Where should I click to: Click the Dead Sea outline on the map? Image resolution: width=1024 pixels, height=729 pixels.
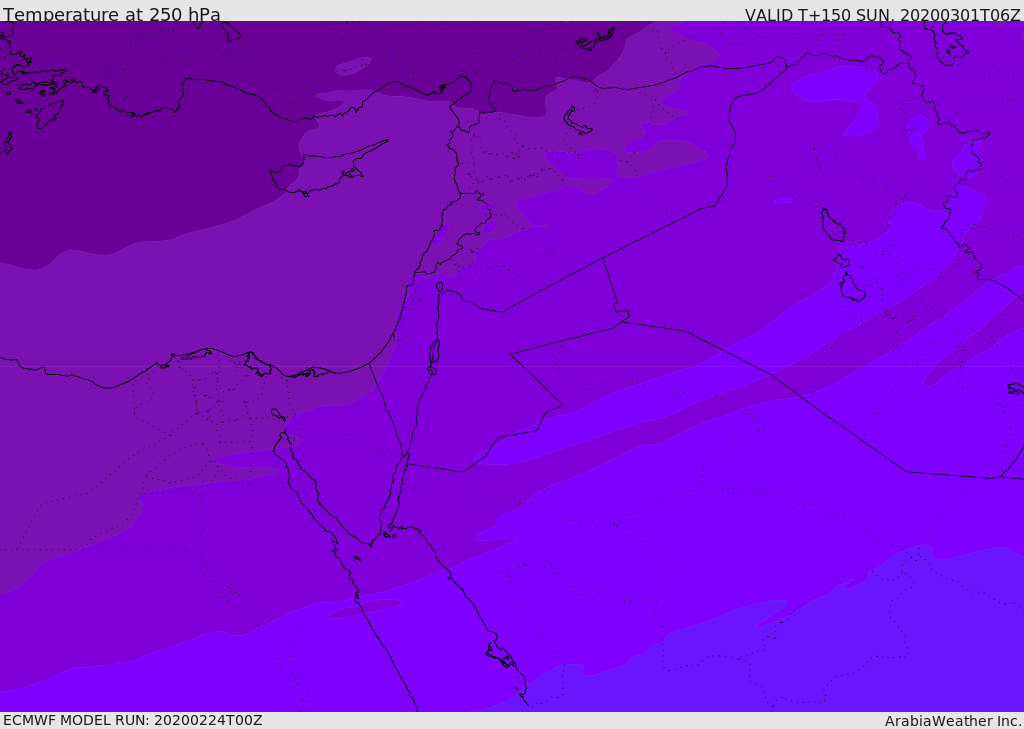tap(434, 357)
